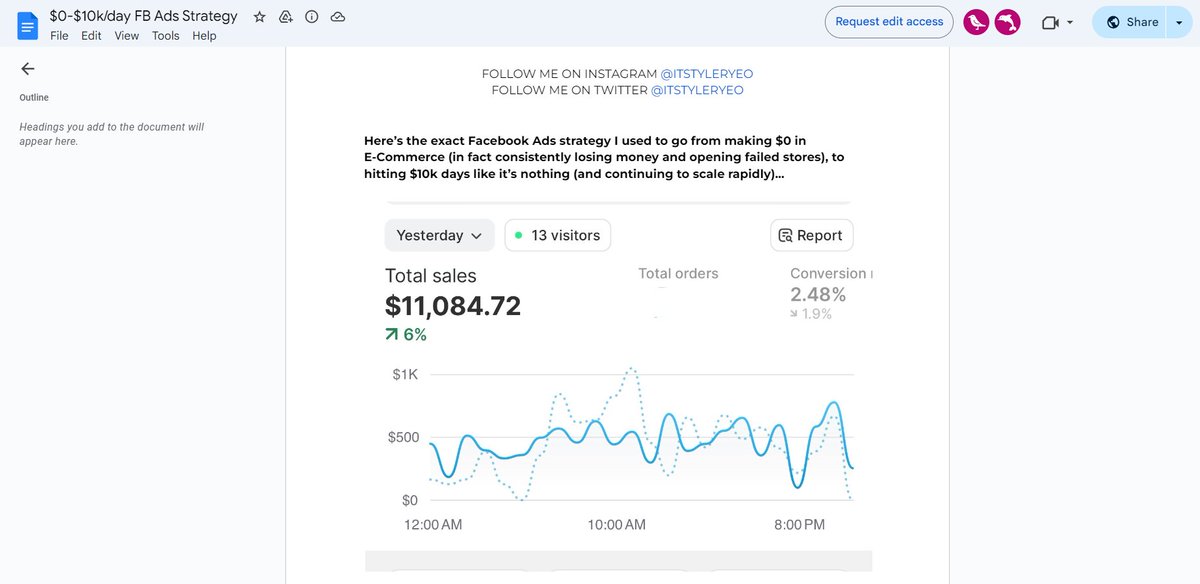This screenshot has width=1200, height=584.
Task: Click the Report flag icon in the dashboard
Action: coord(785,235)
